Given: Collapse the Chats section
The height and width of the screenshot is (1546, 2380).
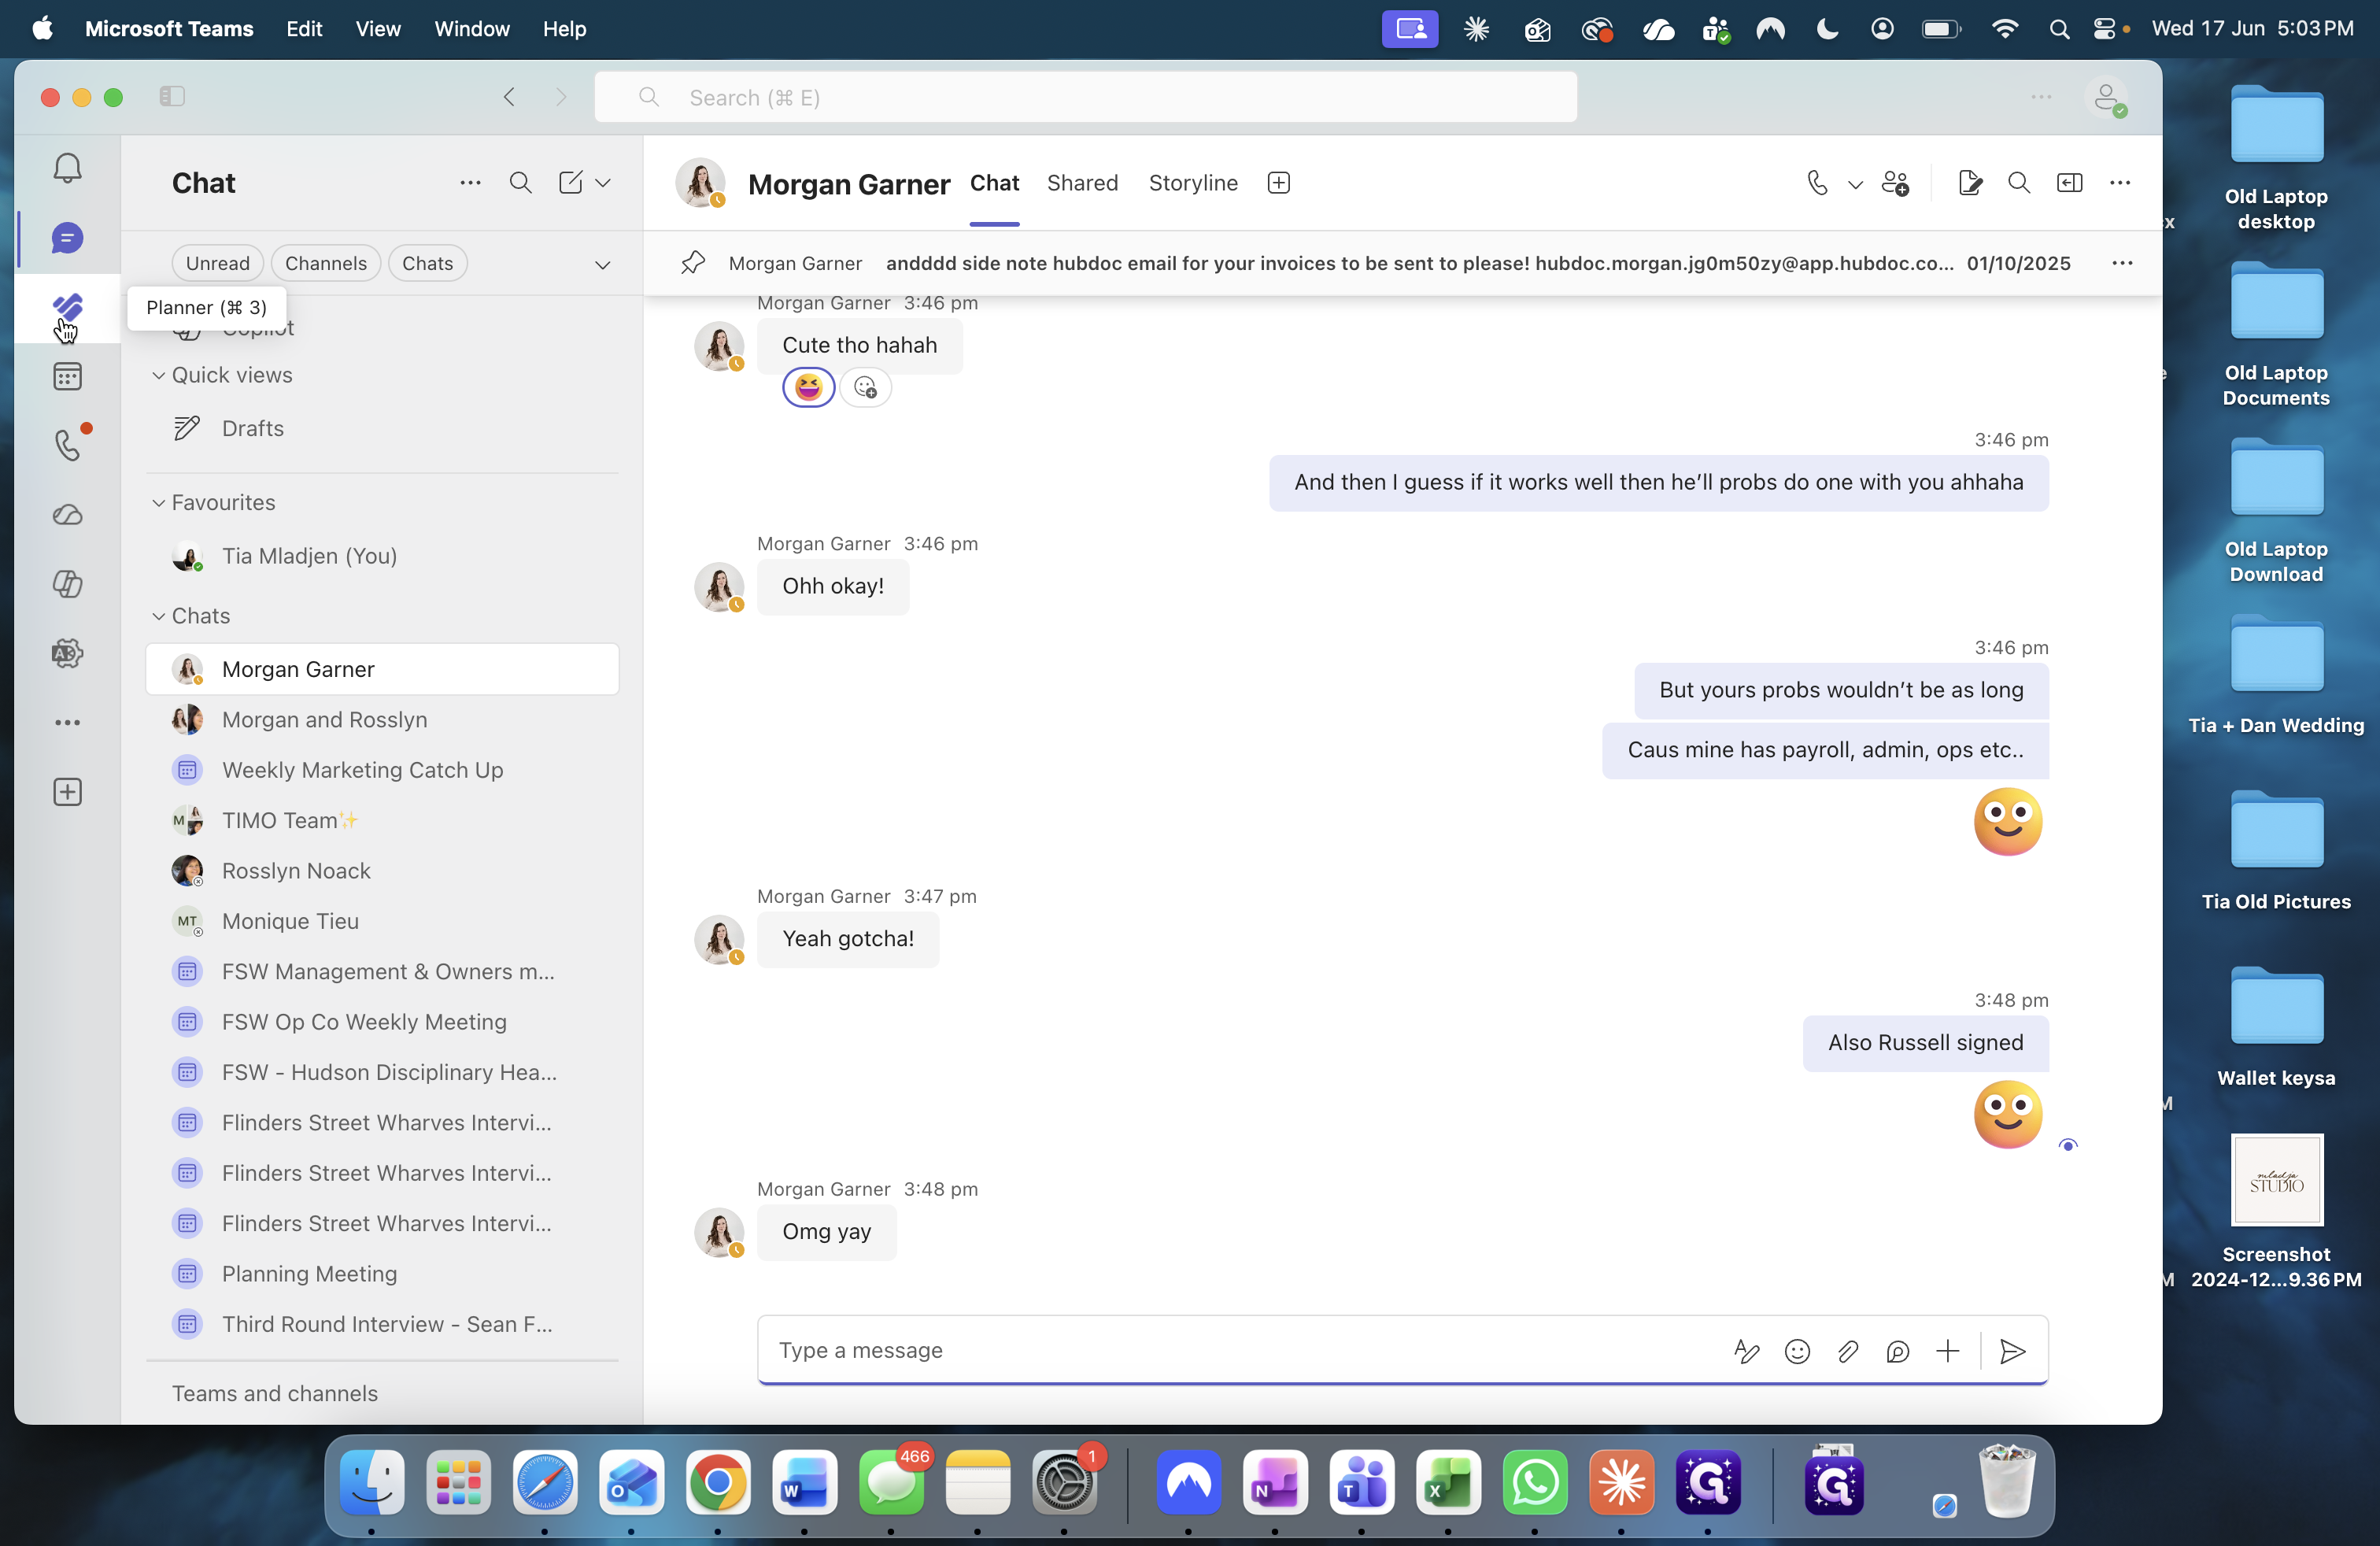Looking at the screenshot, I should point(158,616).
